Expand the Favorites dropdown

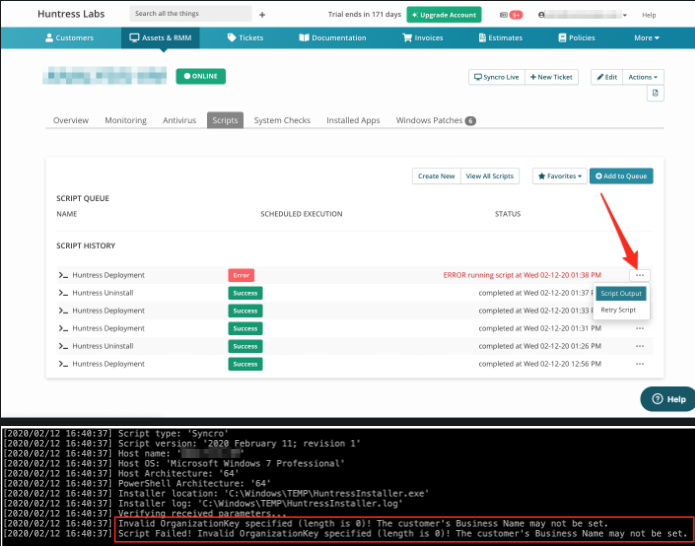tap(559, 176)
